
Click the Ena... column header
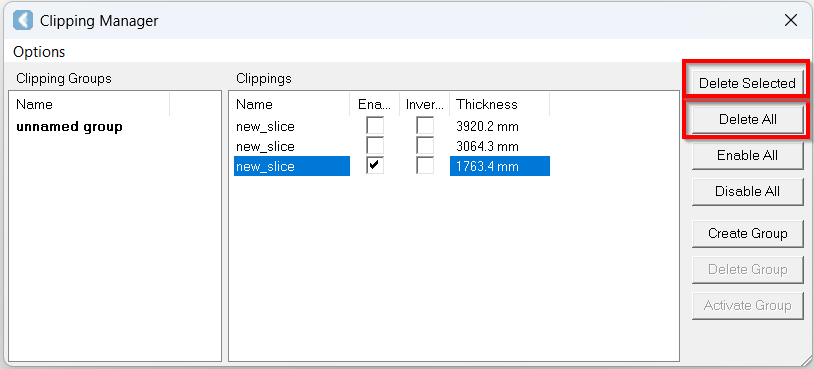(x=374, y=104)
